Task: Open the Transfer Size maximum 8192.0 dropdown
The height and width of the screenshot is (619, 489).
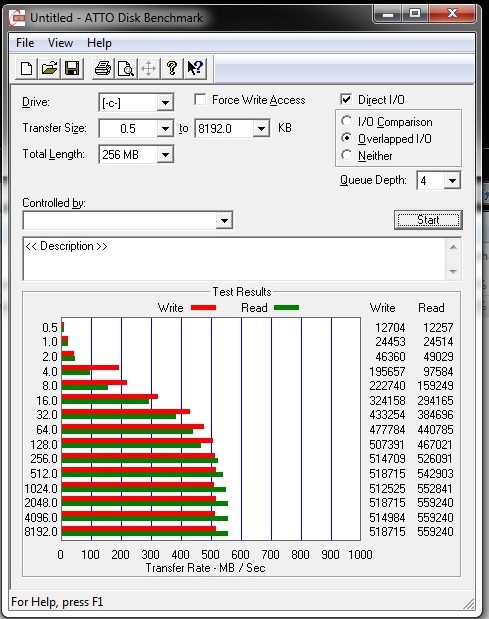Action: point(261,128)
